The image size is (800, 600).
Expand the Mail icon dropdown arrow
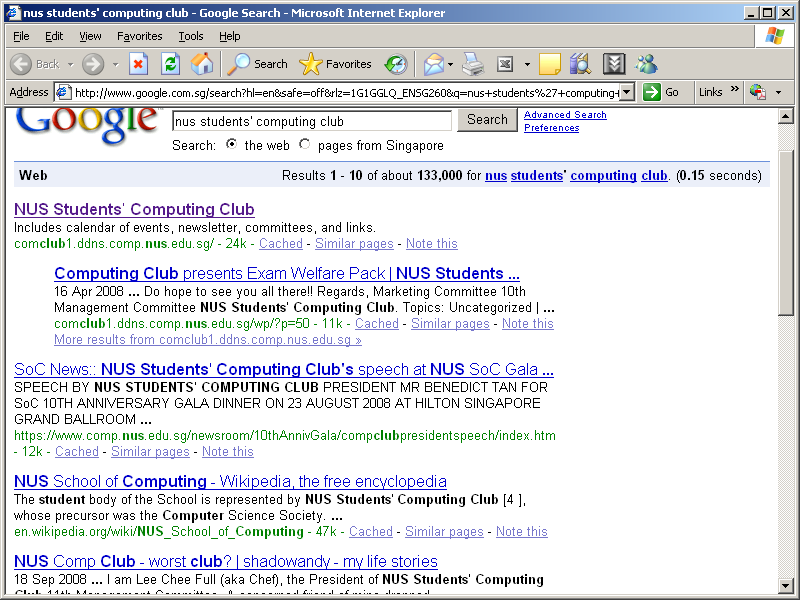click(450, 65)
